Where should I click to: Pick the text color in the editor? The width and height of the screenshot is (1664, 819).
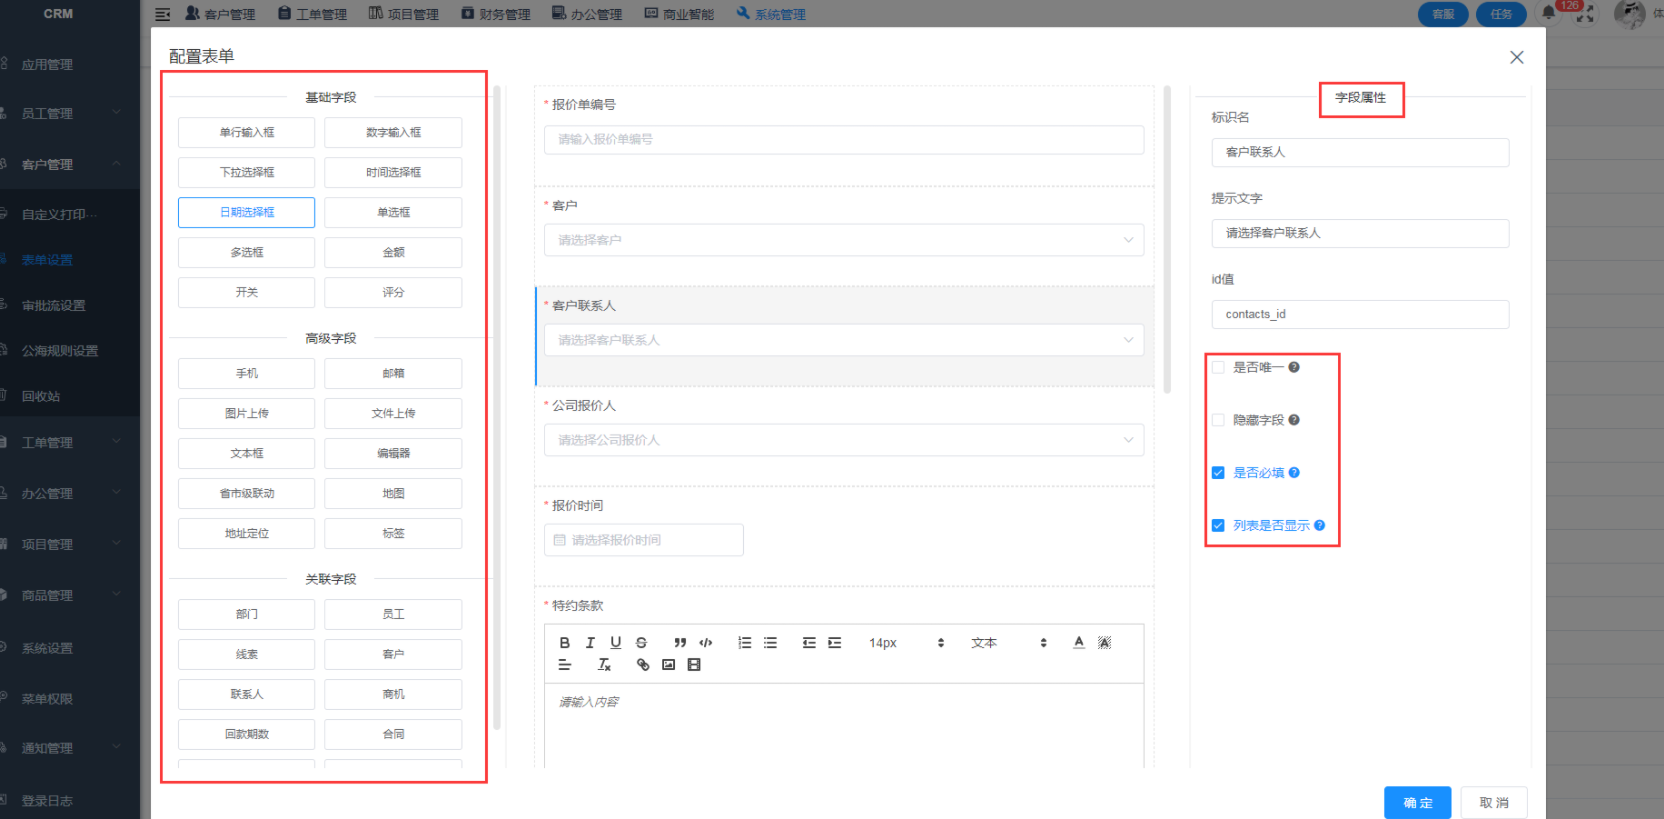(x=1079, y=643)
